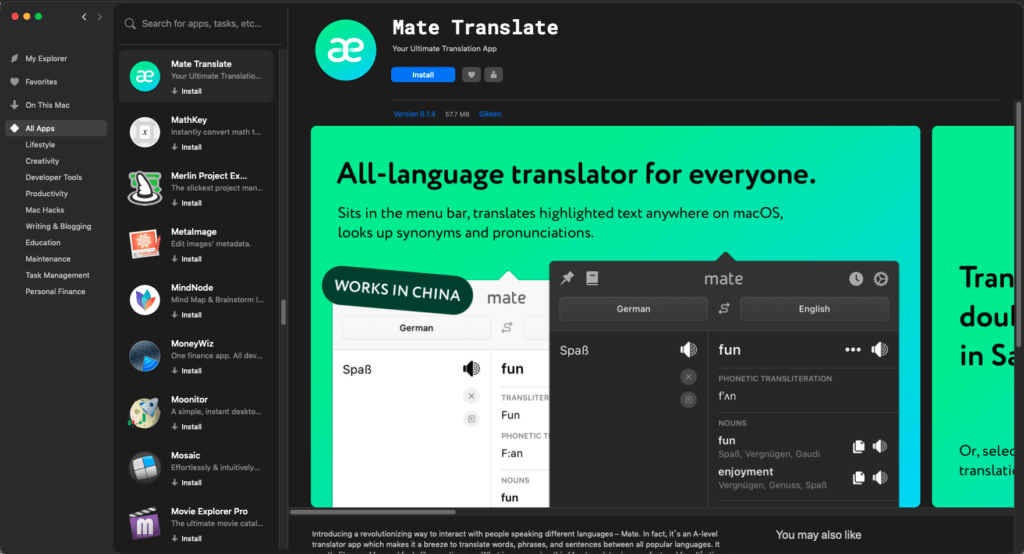Image resolution: width=1024 pixels, height=554 pixels.
Task: Click the 'You may also like' heading
Action: click(x=818, y=535)
